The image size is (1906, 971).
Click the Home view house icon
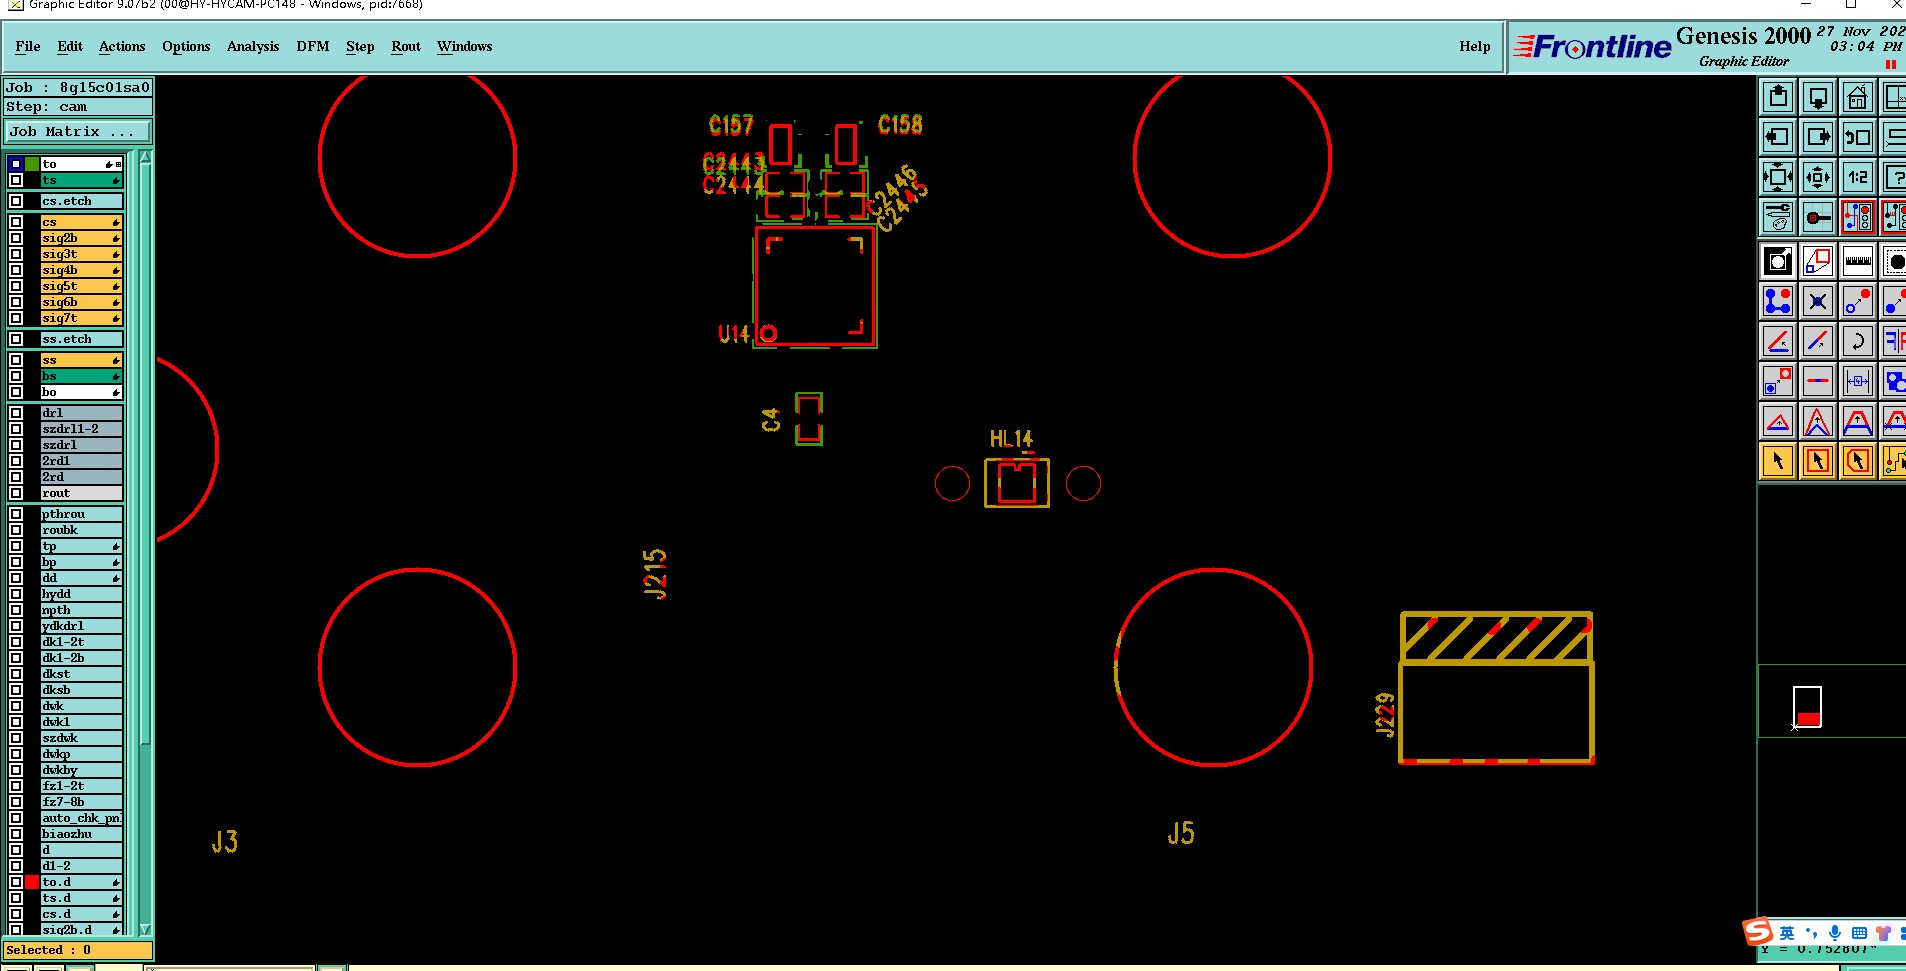pyautogui.click(x=1858, y=97)
